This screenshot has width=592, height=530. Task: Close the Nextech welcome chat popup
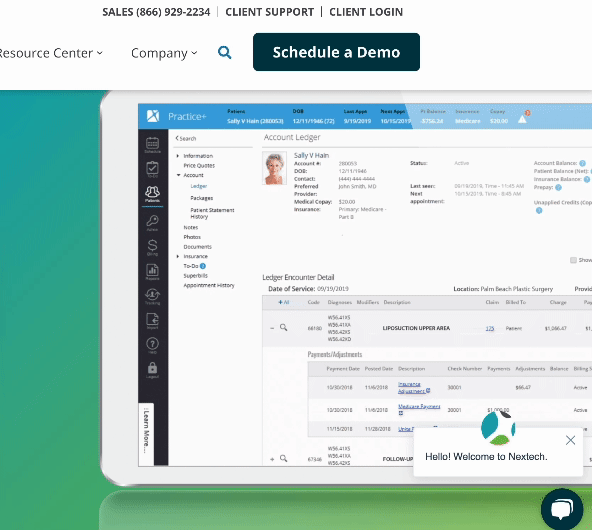click(x=570, y=440)
